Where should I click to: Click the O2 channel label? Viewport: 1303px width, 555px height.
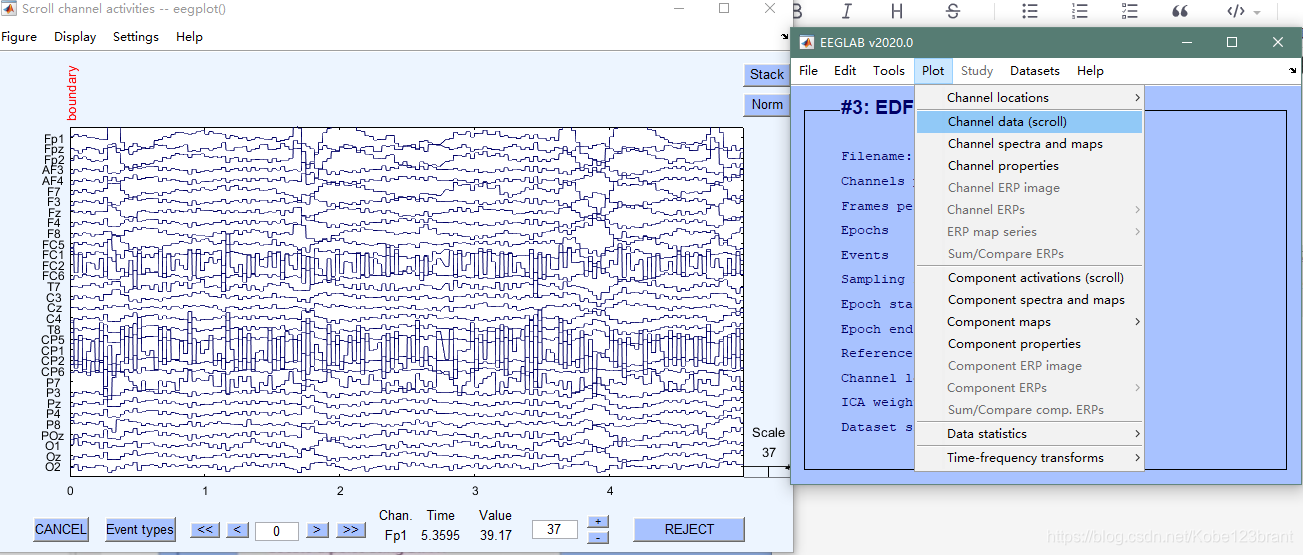click(x=54, y=467)
